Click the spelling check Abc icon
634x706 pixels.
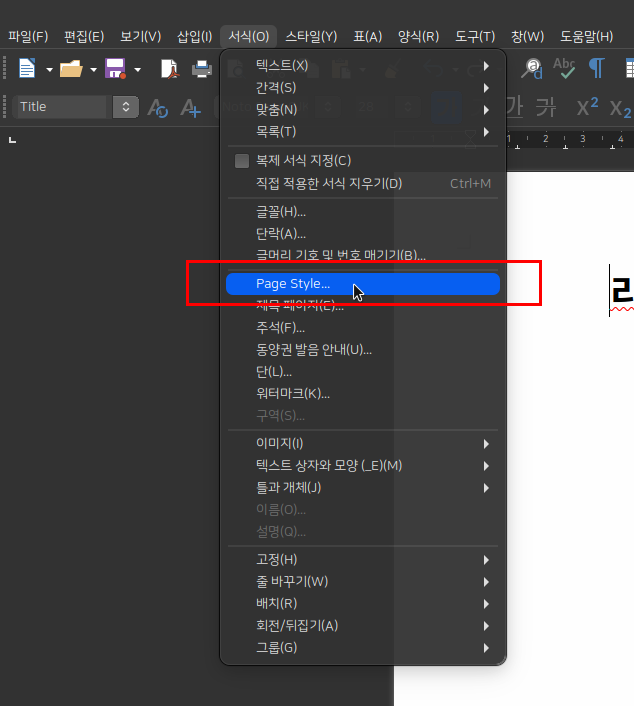564,68
